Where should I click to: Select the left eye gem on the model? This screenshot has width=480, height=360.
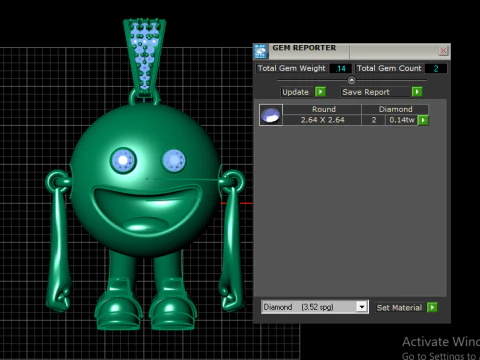(x=123, y=160)
